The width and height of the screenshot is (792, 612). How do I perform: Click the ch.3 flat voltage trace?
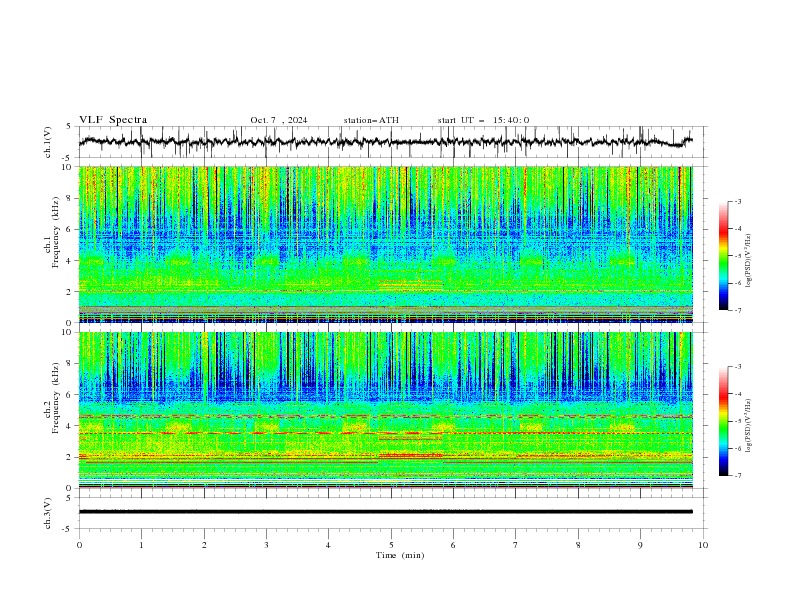[x=385, y=512]
